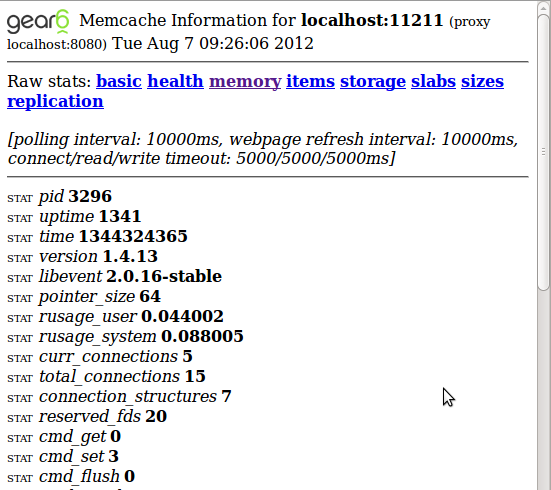Click the vertical scrollbar thumb

pos(544,152)
